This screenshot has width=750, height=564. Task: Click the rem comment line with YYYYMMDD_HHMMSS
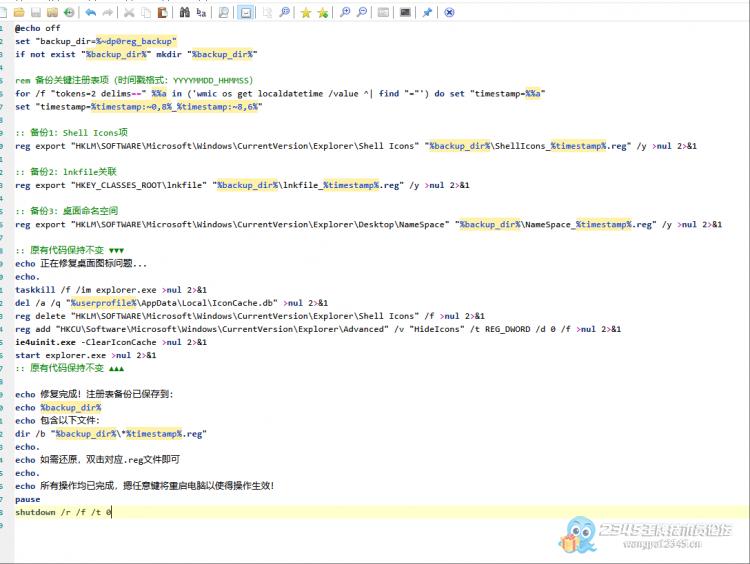(x=134, y=80)
